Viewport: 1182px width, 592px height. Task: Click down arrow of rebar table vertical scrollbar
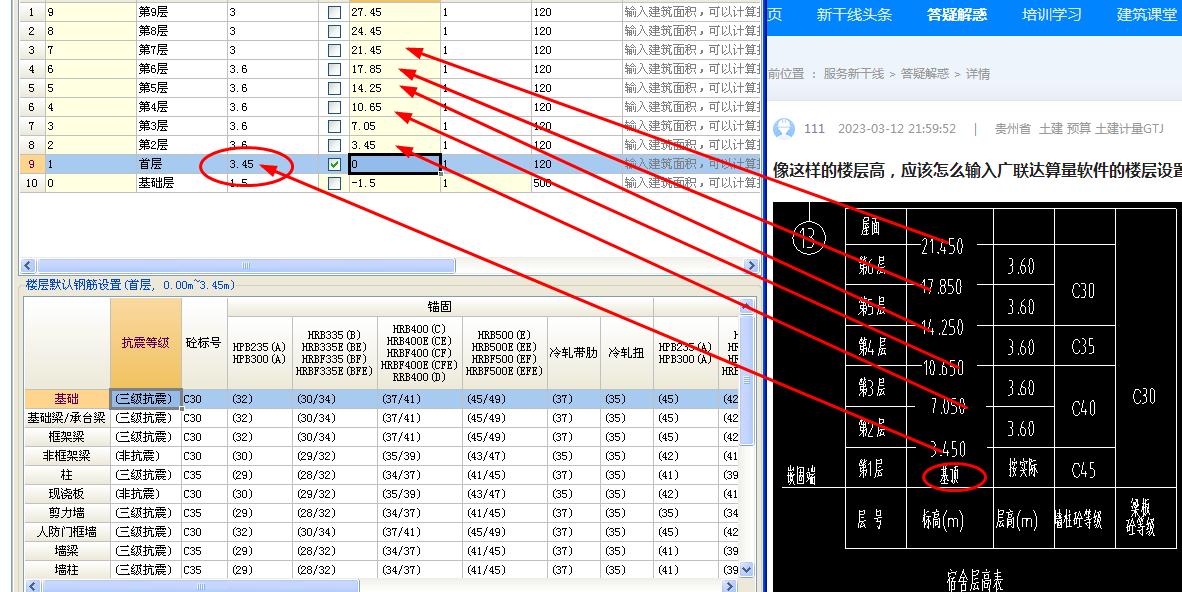pyautogui.click(x=747, y=570)
